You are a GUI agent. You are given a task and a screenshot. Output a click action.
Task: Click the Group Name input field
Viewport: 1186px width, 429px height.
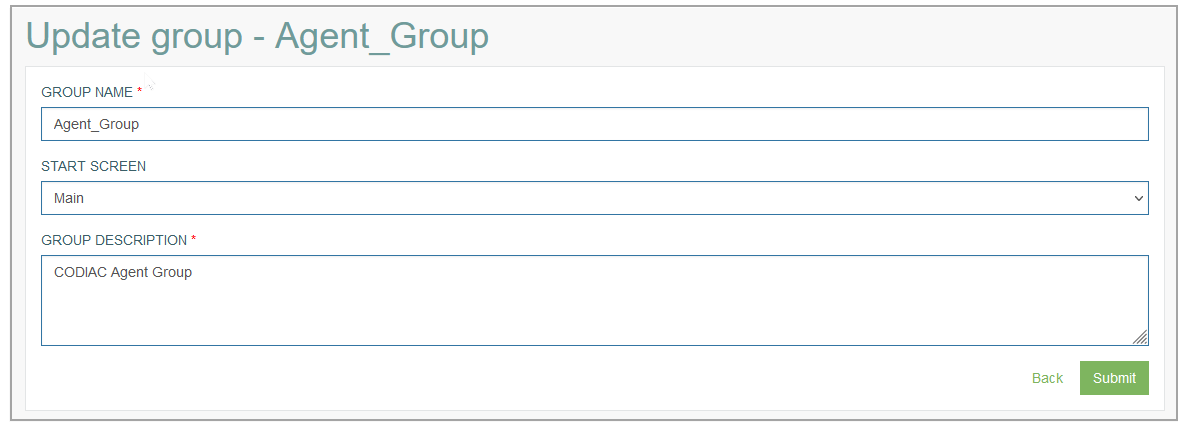[x=595, y=124]
